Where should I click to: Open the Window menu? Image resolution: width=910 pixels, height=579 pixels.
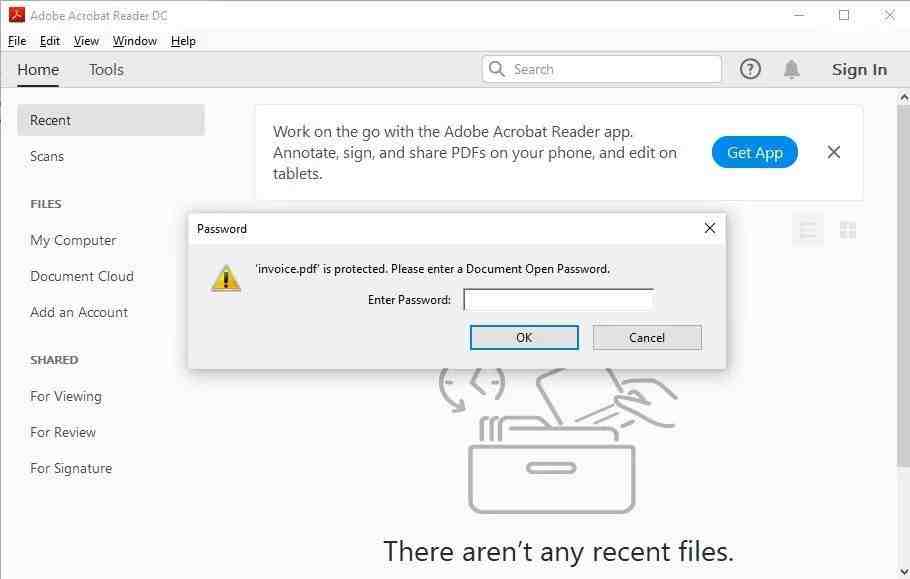[x=135, y=41]
